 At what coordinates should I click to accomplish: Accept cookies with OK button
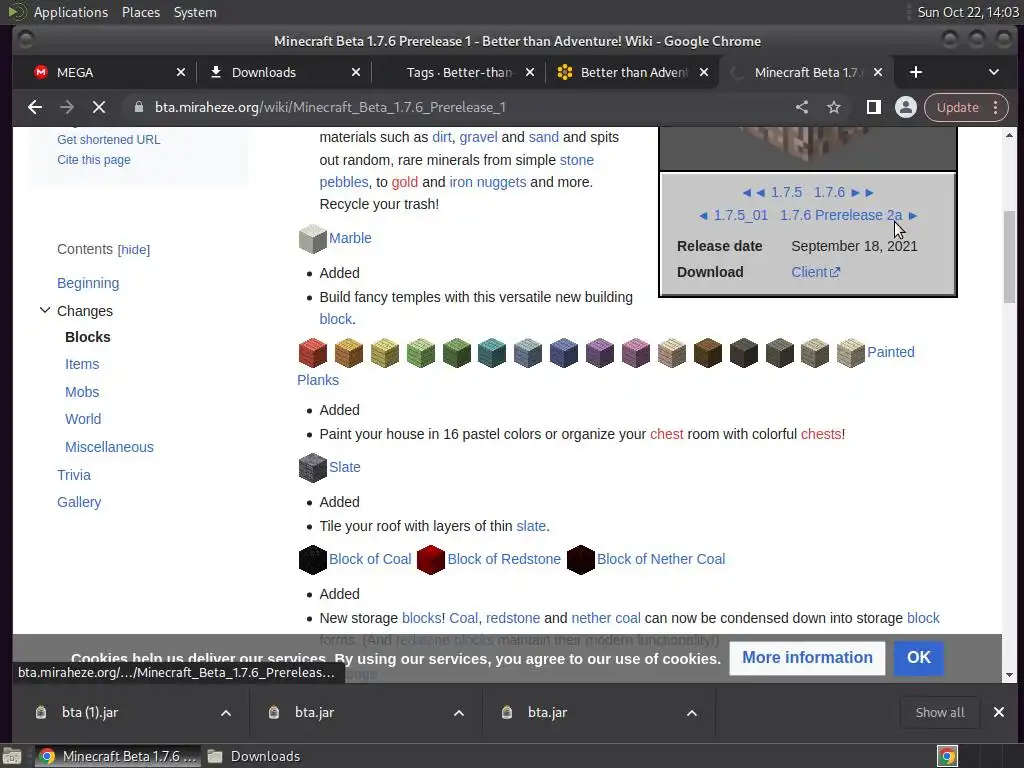click(x=918, y=658)
